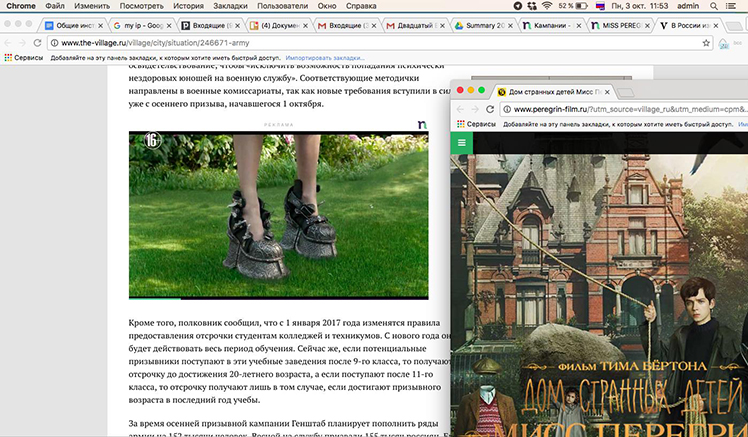Switch to the Общие инст tab
This screenshot has height=437, width=748.
pos(74,26)
